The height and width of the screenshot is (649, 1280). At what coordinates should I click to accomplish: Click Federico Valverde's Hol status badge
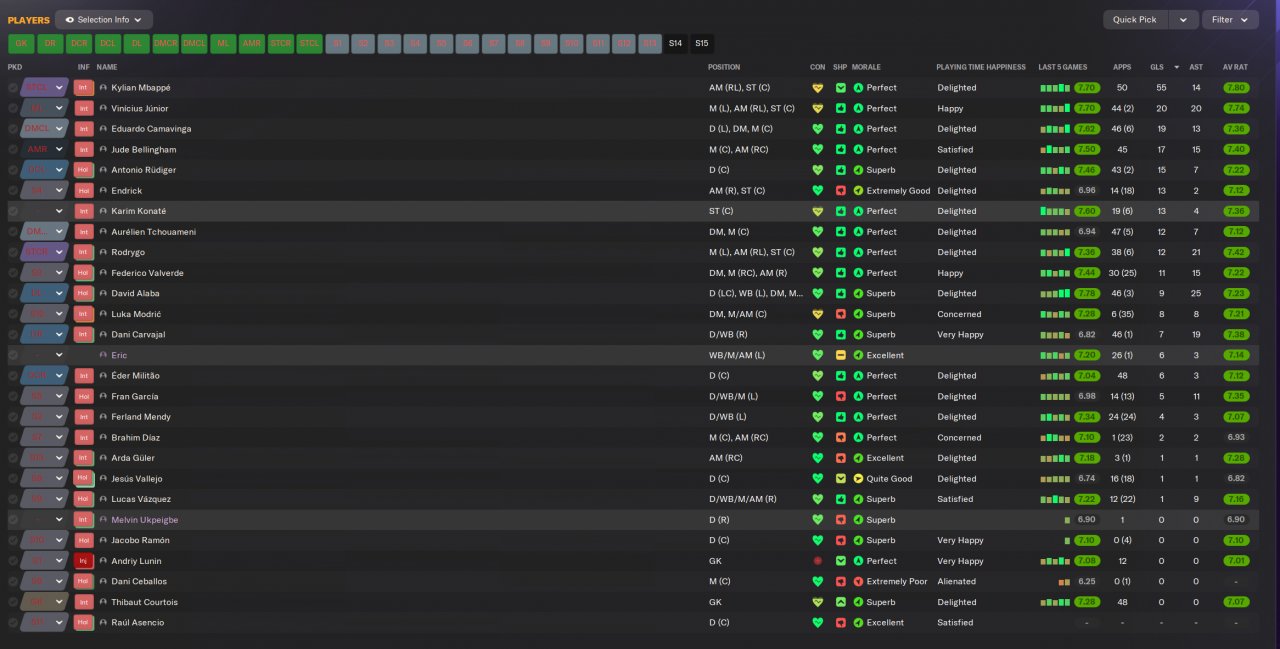[x=84, y=273]
